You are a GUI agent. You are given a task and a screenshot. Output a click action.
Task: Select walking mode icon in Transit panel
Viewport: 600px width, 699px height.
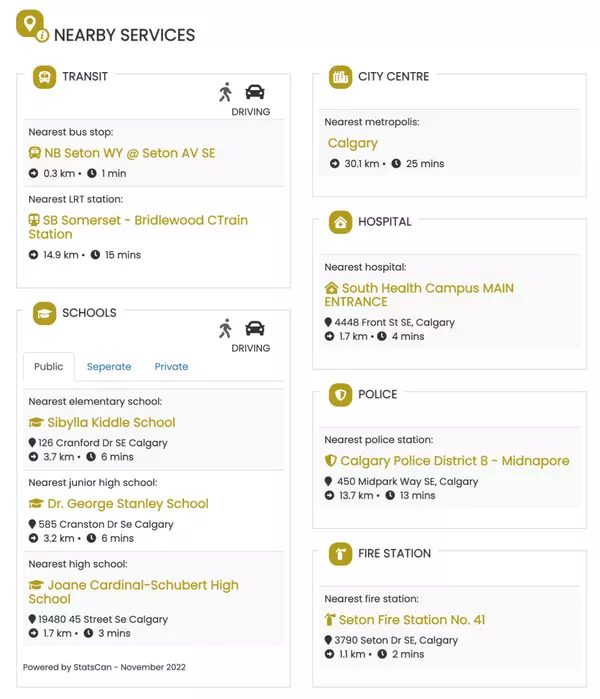pos(226,92)
